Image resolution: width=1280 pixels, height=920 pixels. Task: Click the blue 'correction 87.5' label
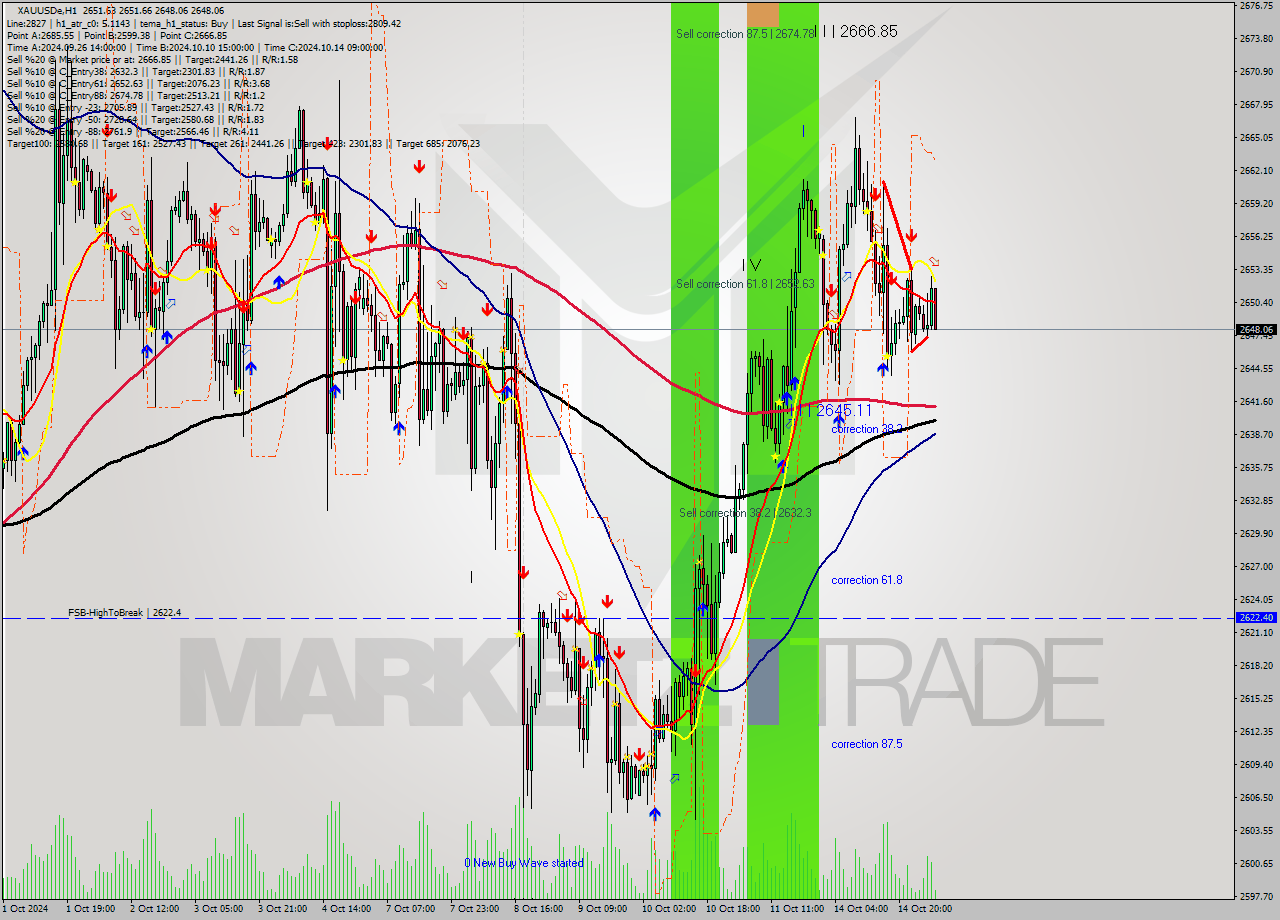pos(867,744)
